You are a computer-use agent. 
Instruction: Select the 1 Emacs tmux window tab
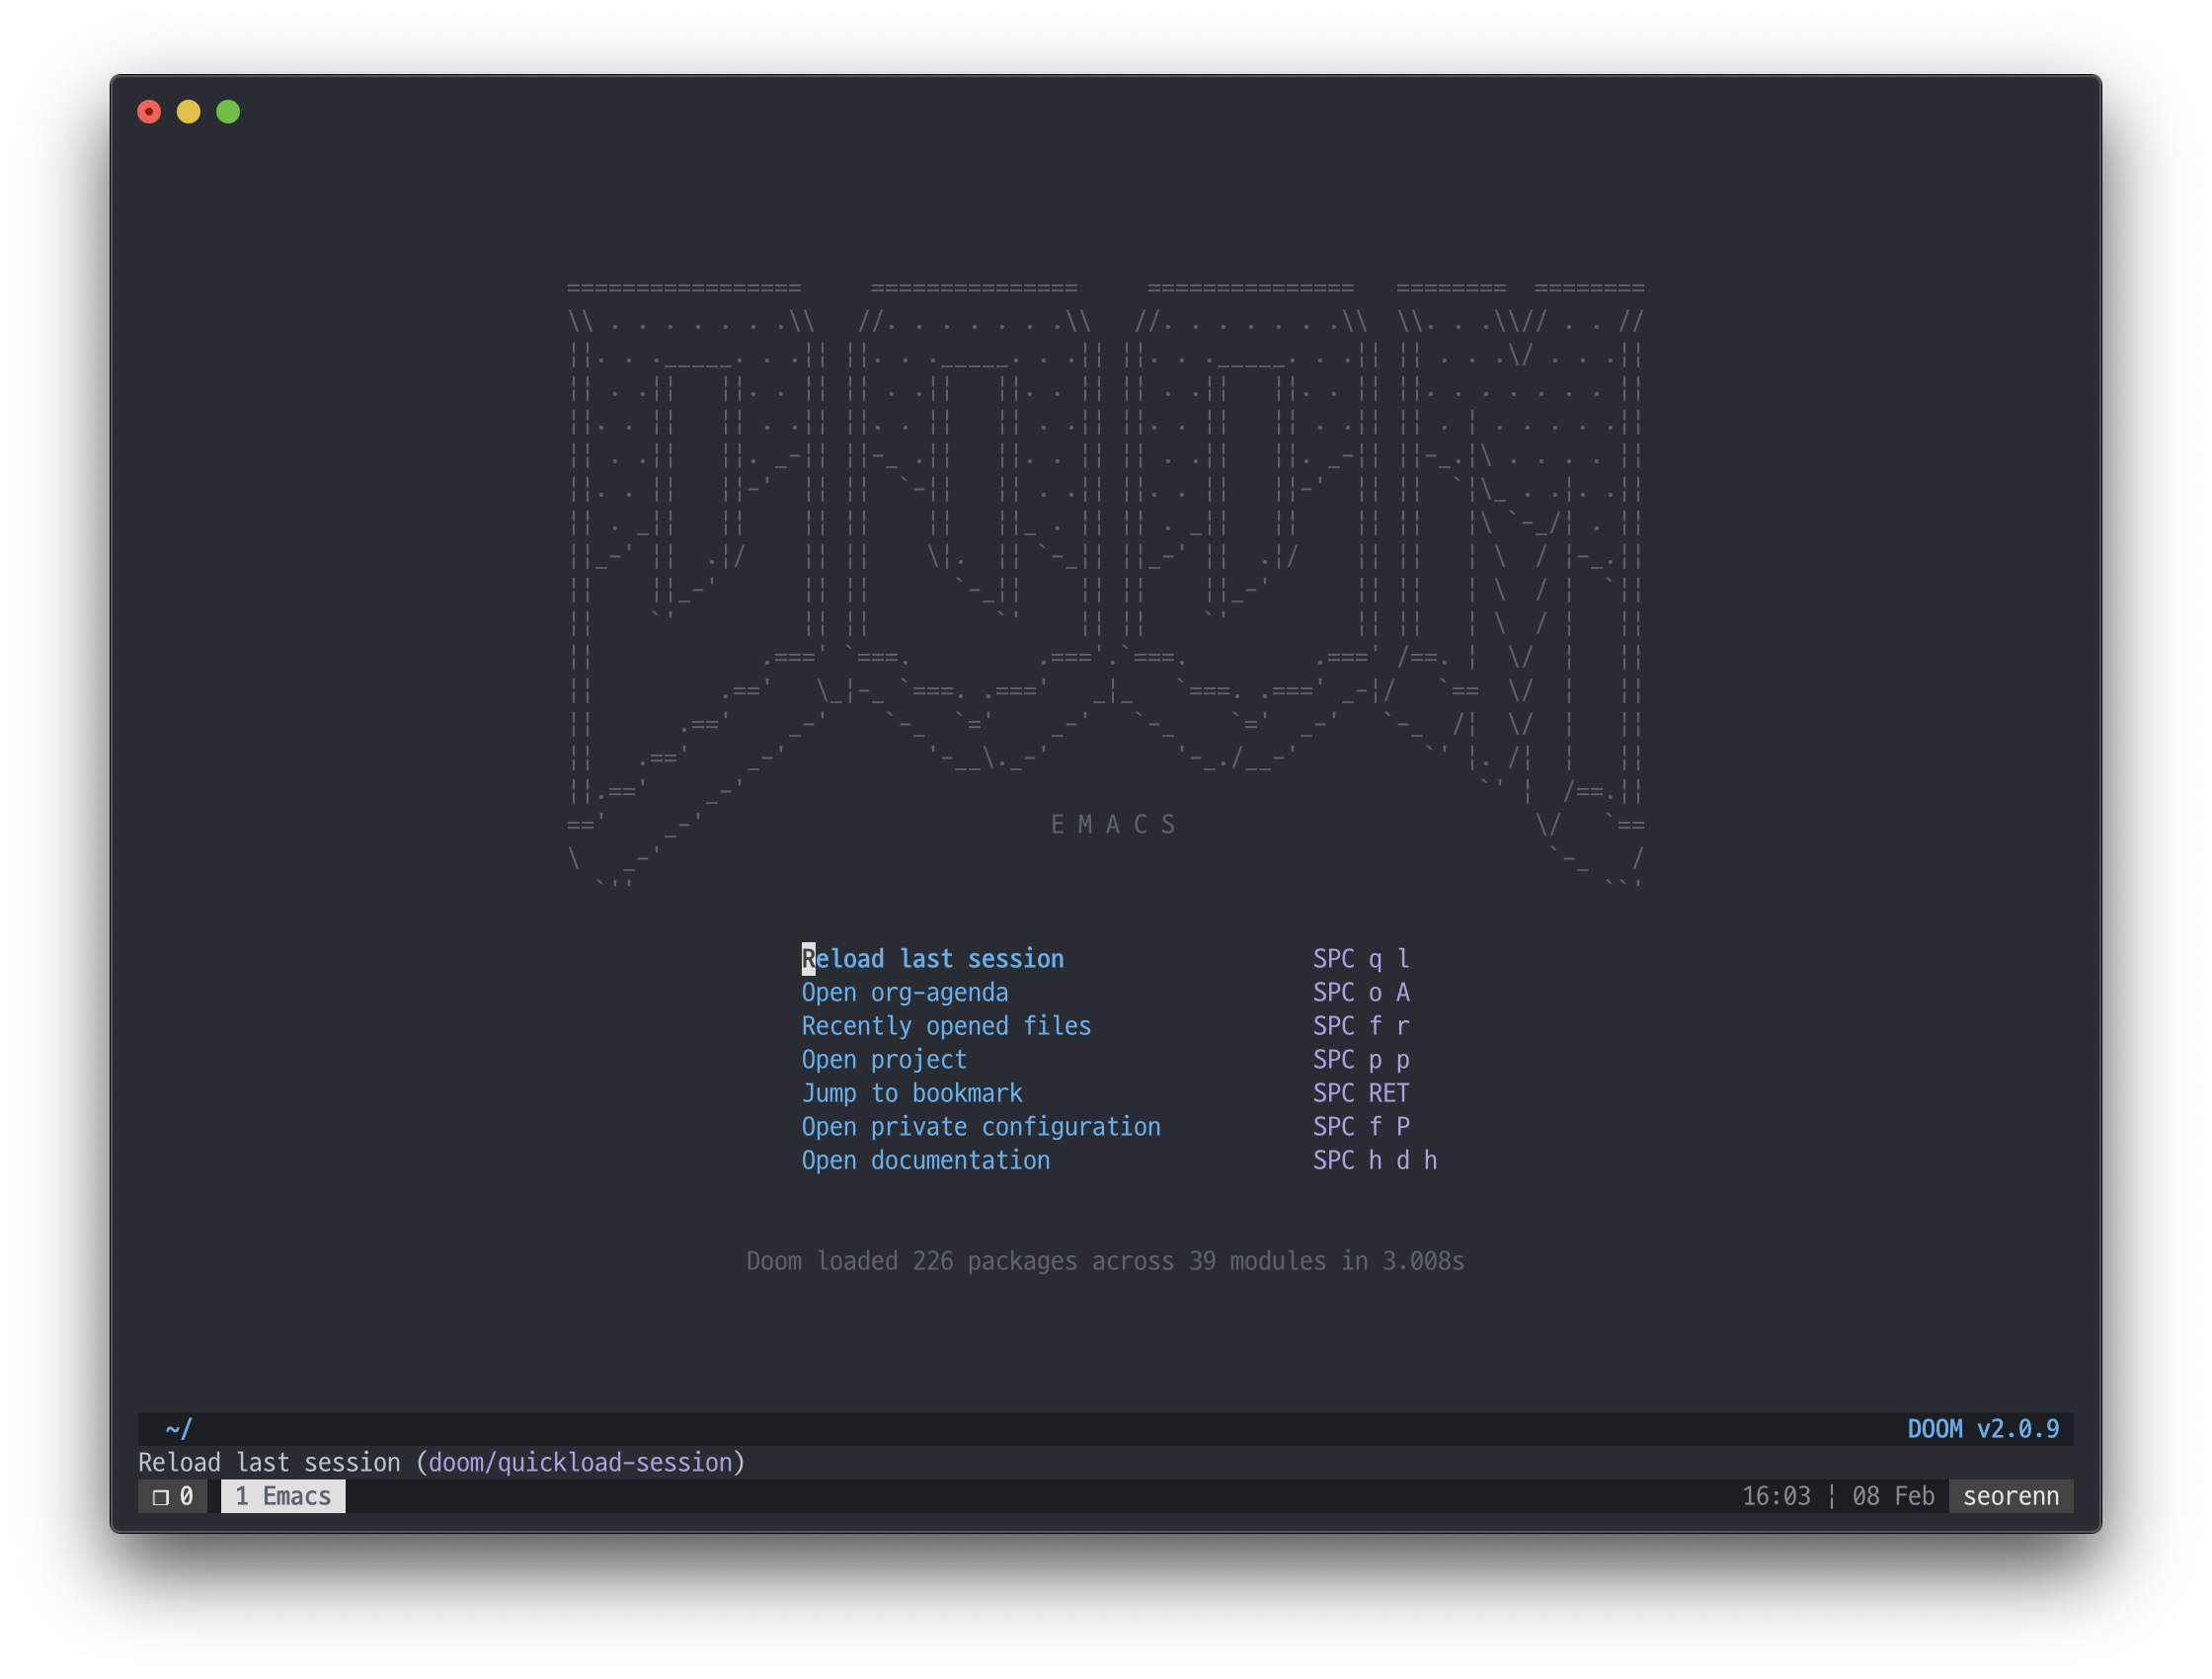[283, 1496]
